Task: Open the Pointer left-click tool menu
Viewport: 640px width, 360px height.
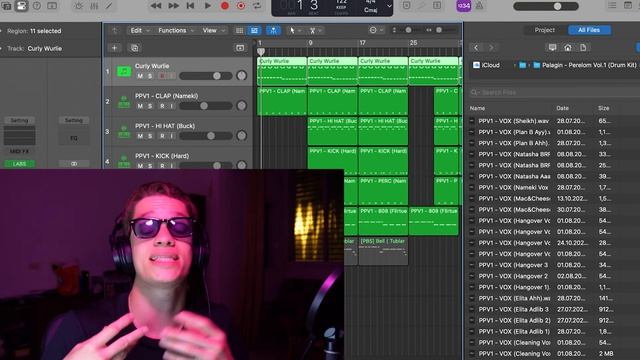Action: (x=295, y=31)
